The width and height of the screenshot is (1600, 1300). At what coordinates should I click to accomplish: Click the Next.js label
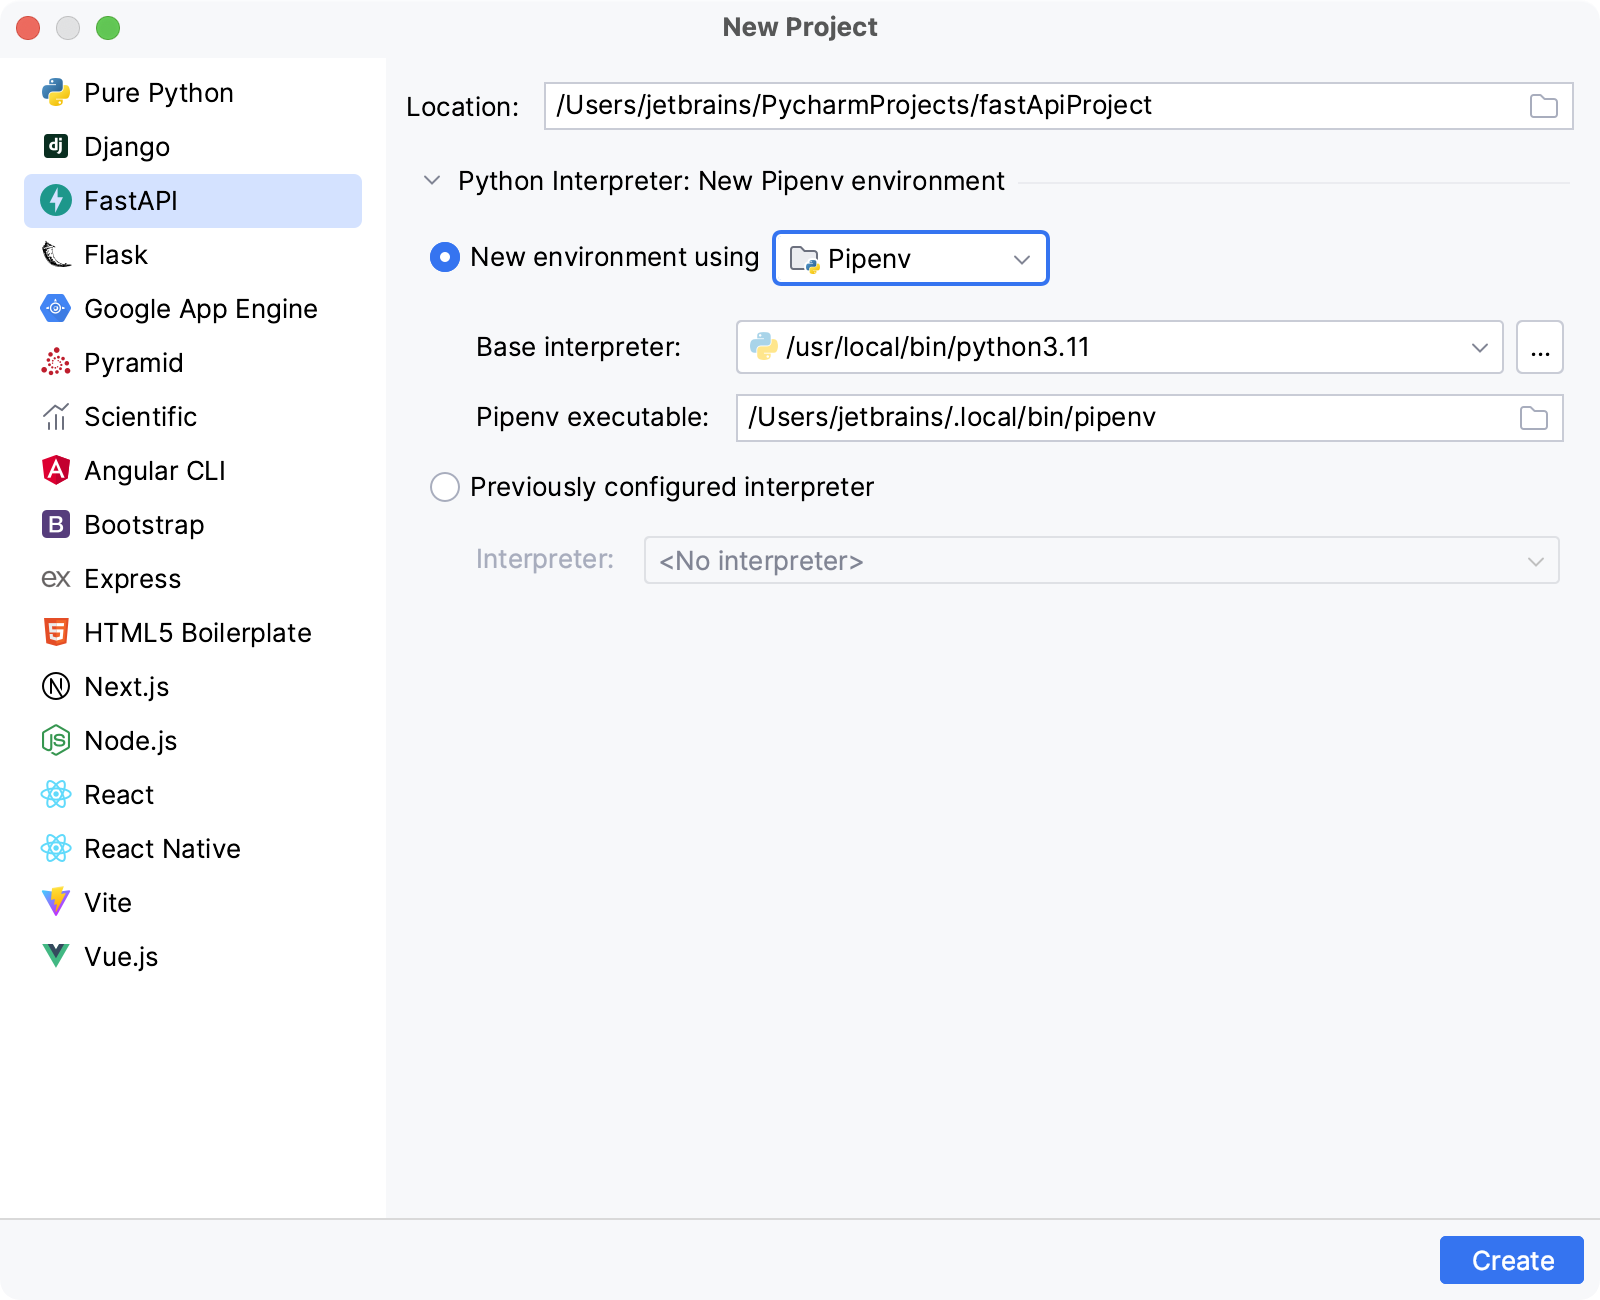(x=127, y=687)
